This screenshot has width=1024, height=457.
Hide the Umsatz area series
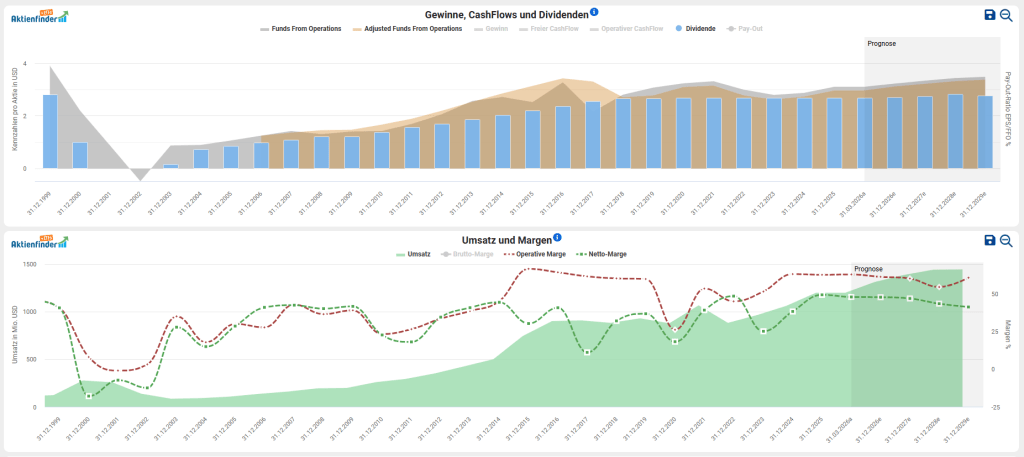click(414, 254)
